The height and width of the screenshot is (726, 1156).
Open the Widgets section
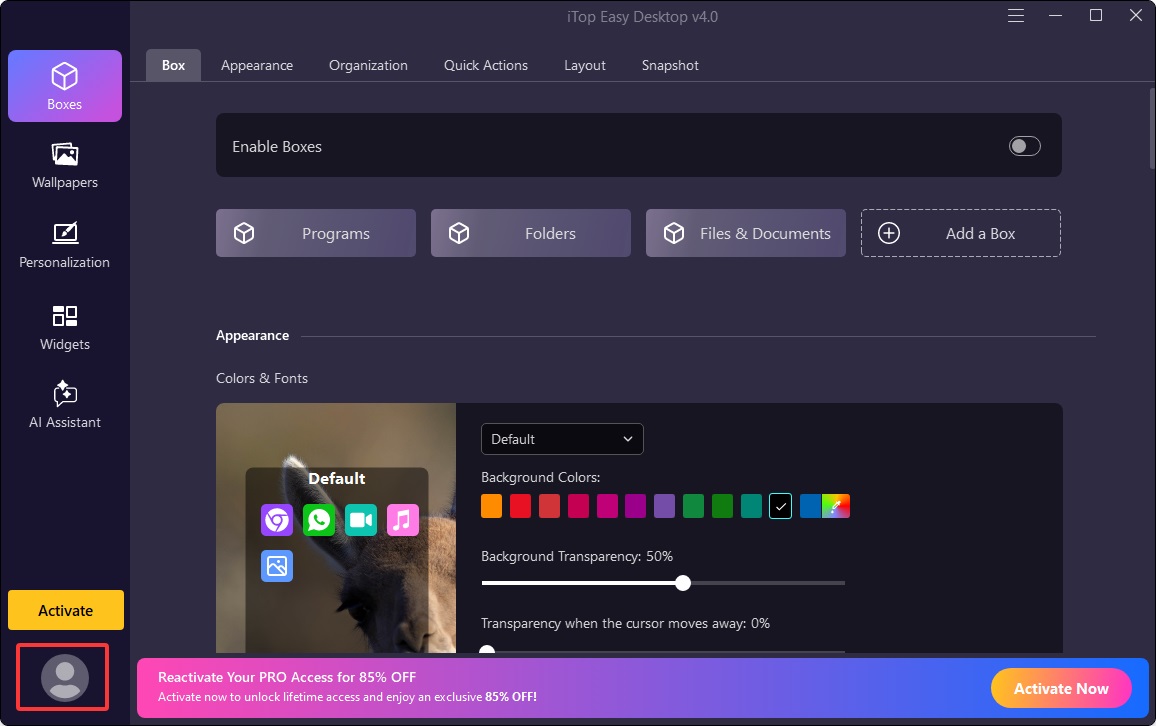64,328
